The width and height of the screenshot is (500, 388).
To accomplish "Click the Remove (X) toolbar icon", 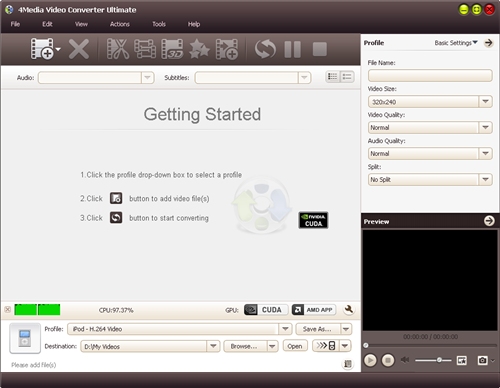I will click(x=79, y=49).
